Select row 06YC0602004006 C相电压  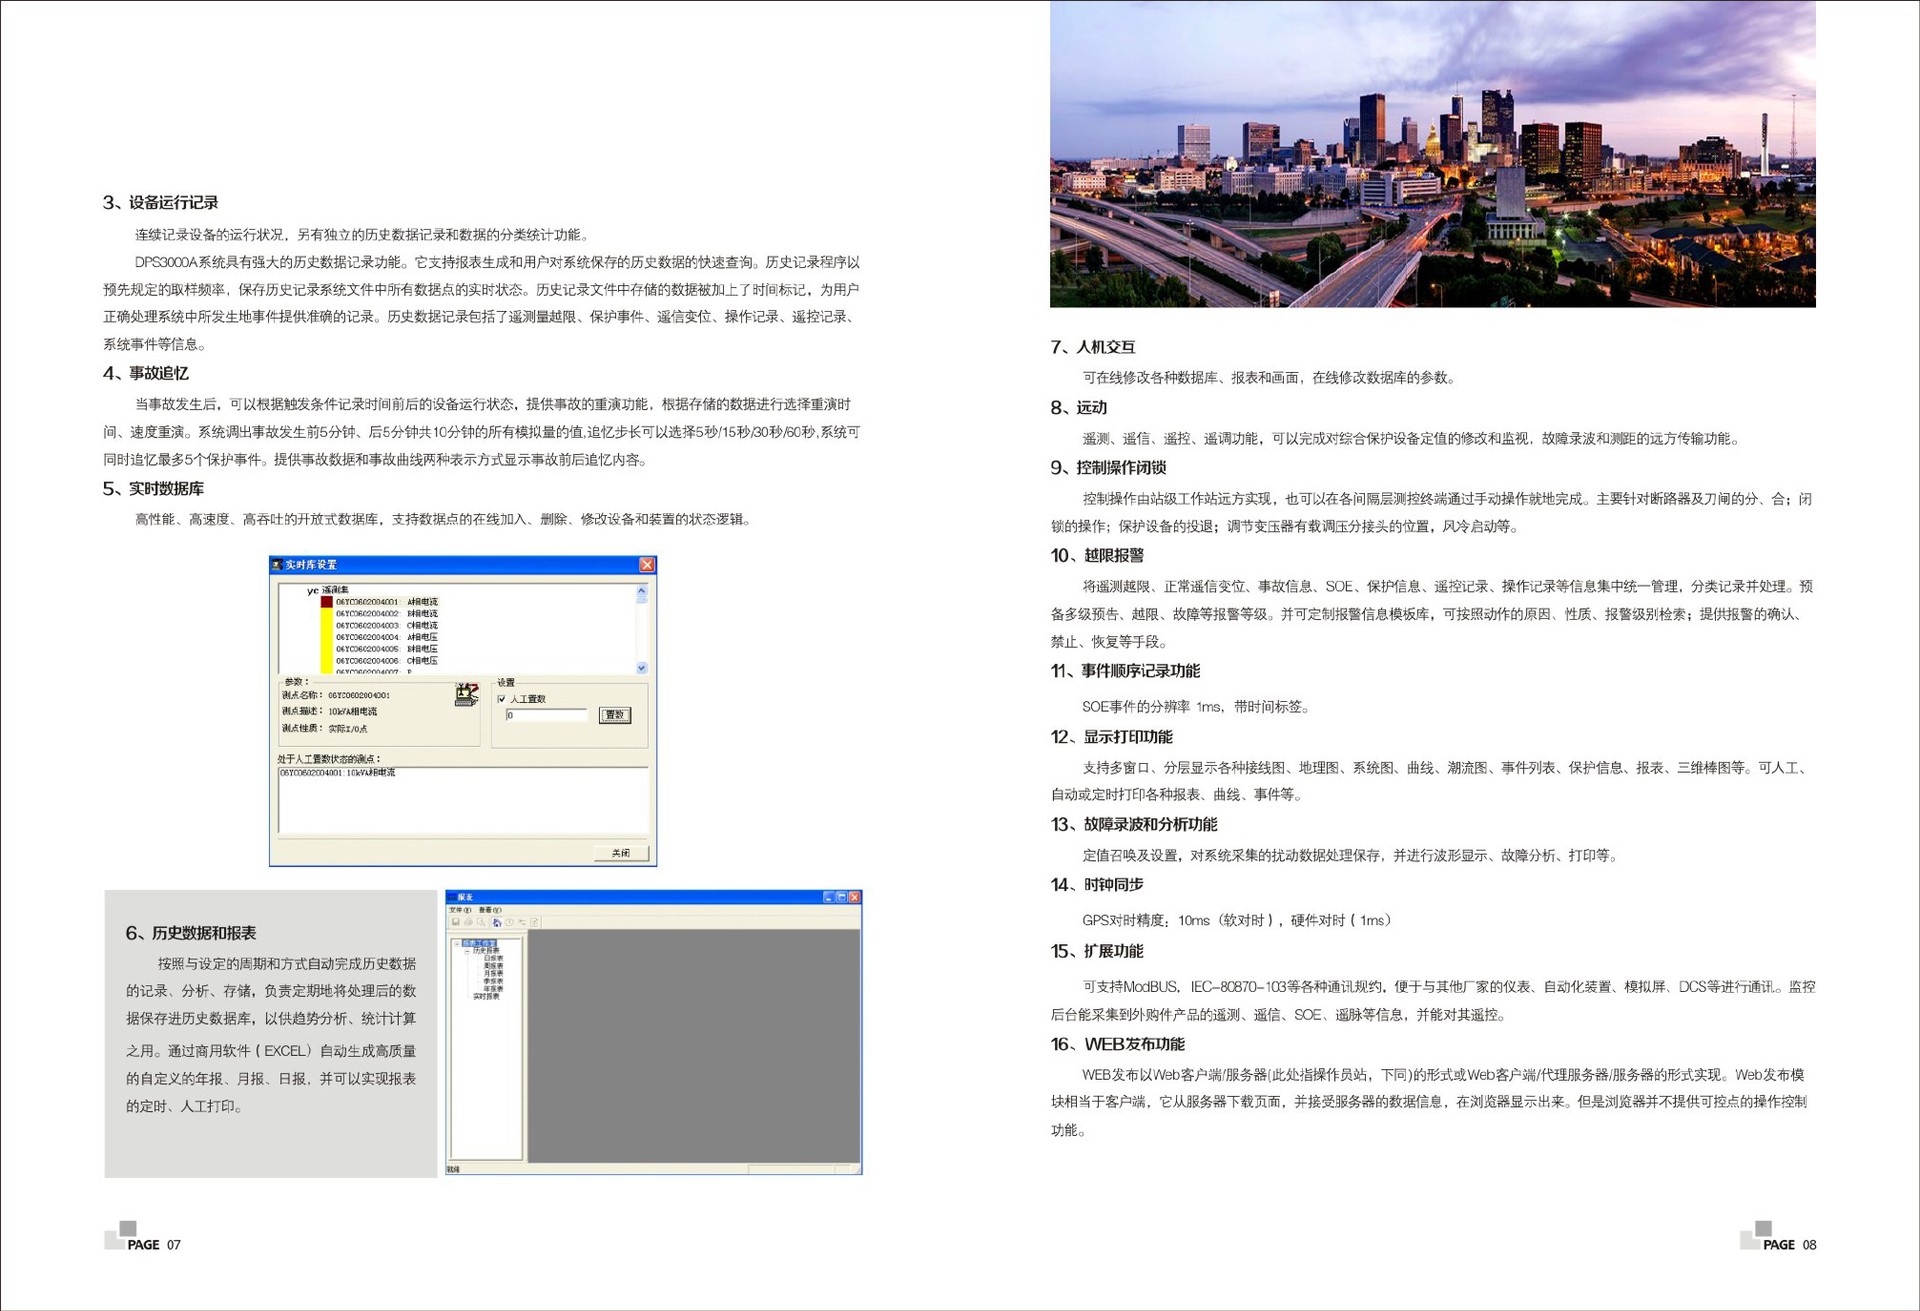coord(386,660)
